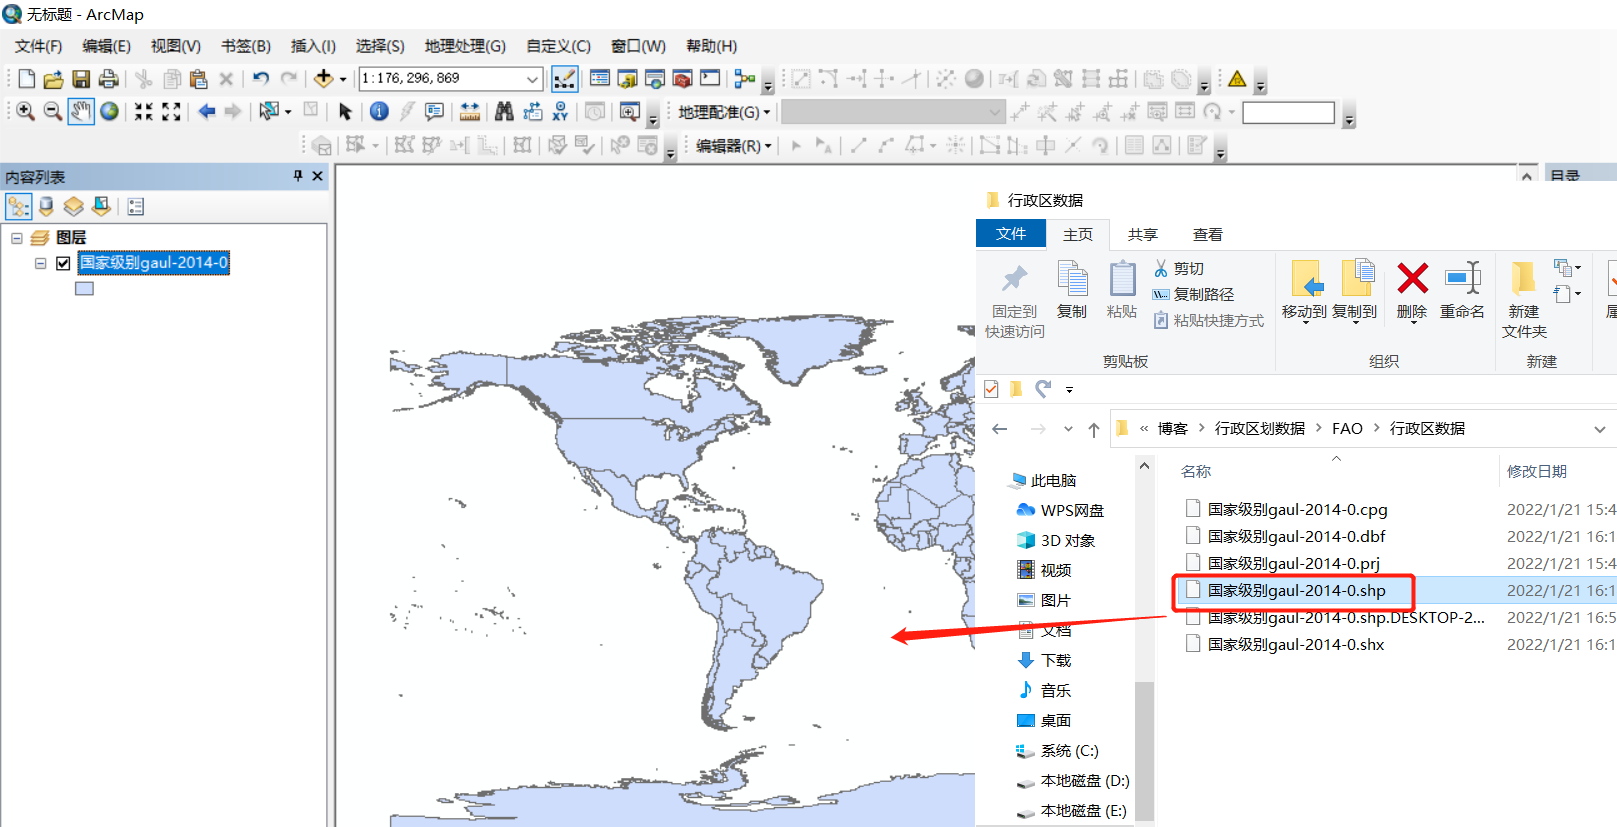Open the Find binoculars tool

point(504,111)
